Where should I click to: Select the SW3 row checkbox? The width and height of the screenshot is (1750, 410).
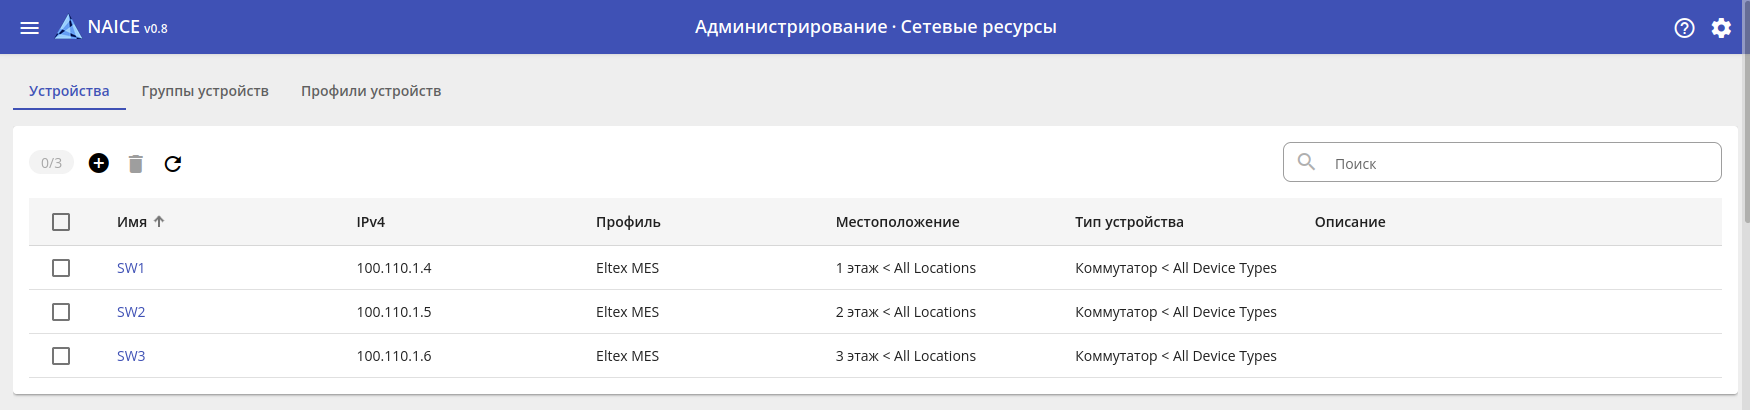(x=61, y=356)
